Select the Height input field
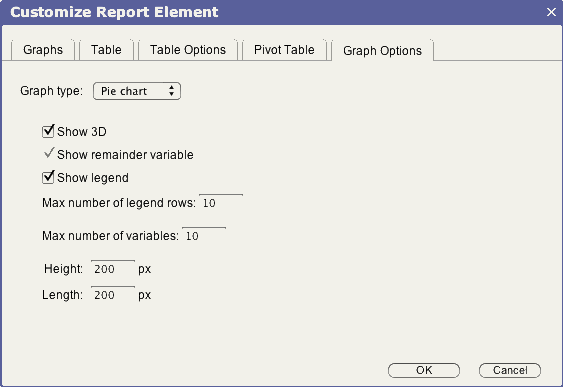This screenshot has width=563, height=387. pyautogui.click(x=113, y=269)
